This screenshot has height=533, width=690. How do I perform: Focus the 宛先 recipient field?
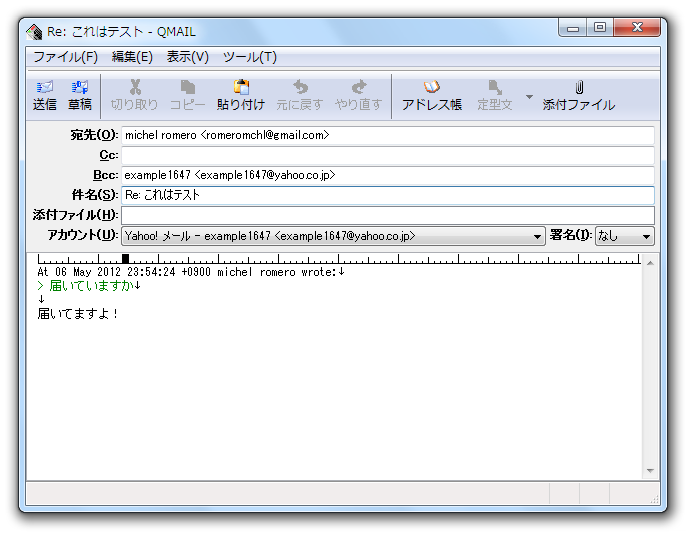click(x=388, y=135)
